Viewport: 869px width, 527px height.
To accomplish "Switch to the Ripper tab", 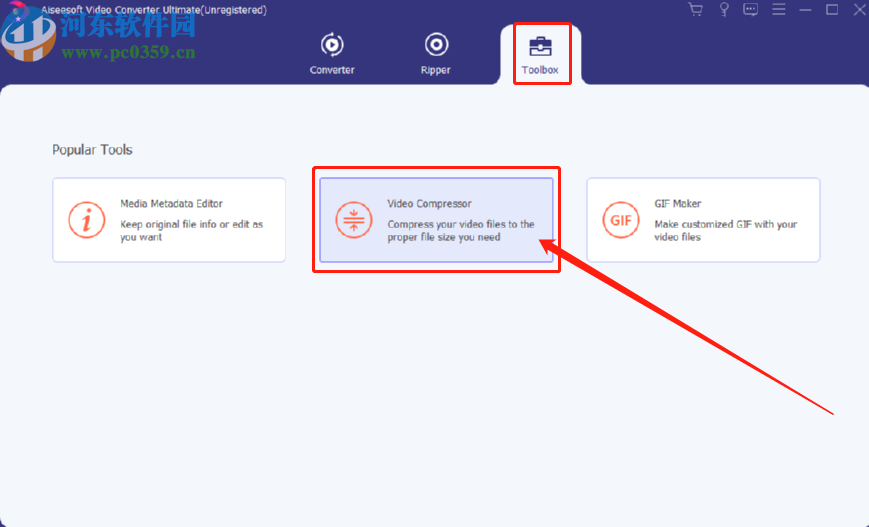I will coord(436,54).
